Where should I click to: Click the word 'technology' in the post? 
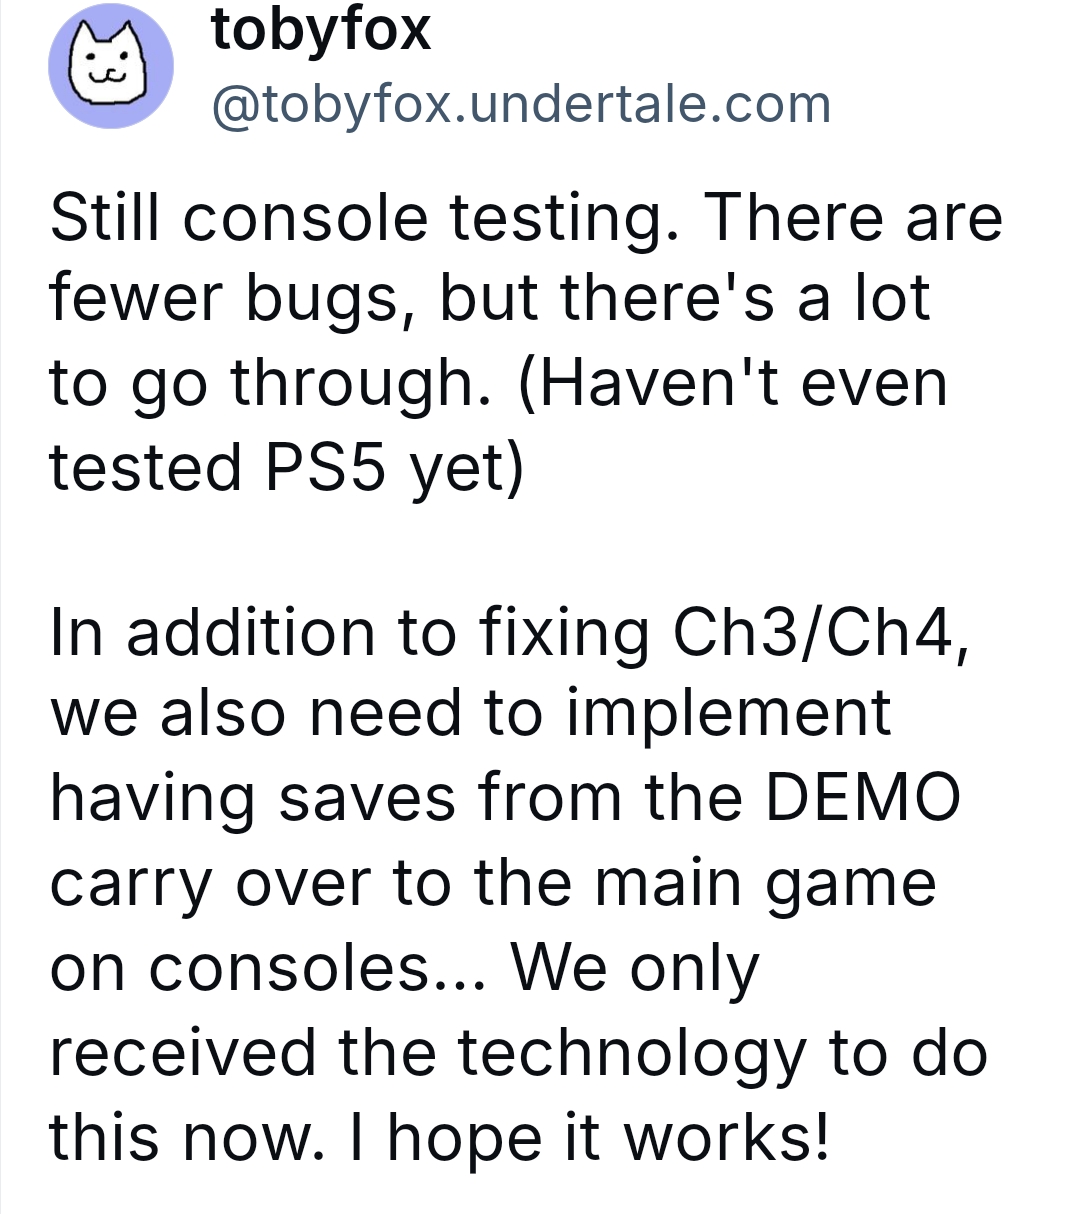632,1054
